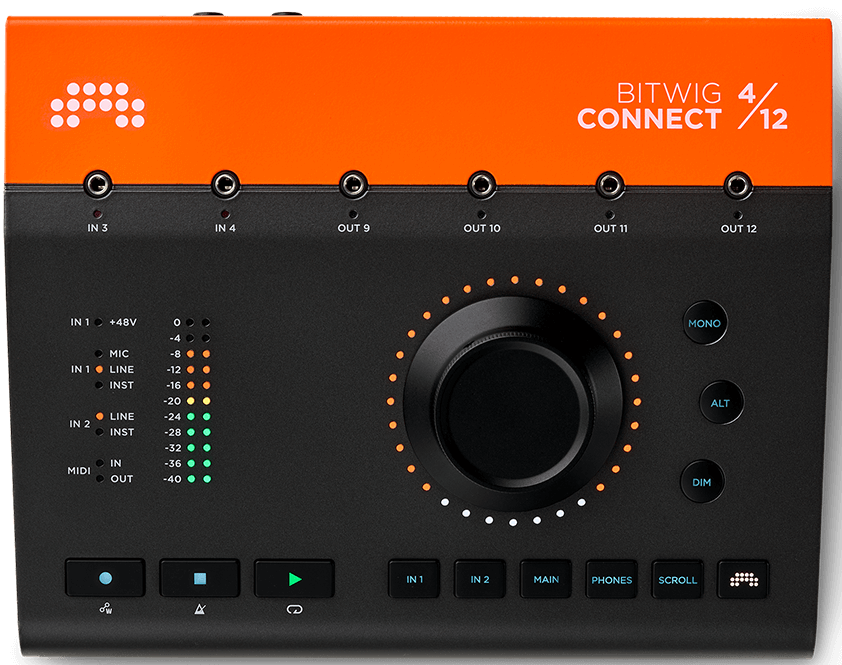The height and width of the screenshot is (665, 842).
Task: Select the IN 2 button
Action: click(x=480, y=579)
